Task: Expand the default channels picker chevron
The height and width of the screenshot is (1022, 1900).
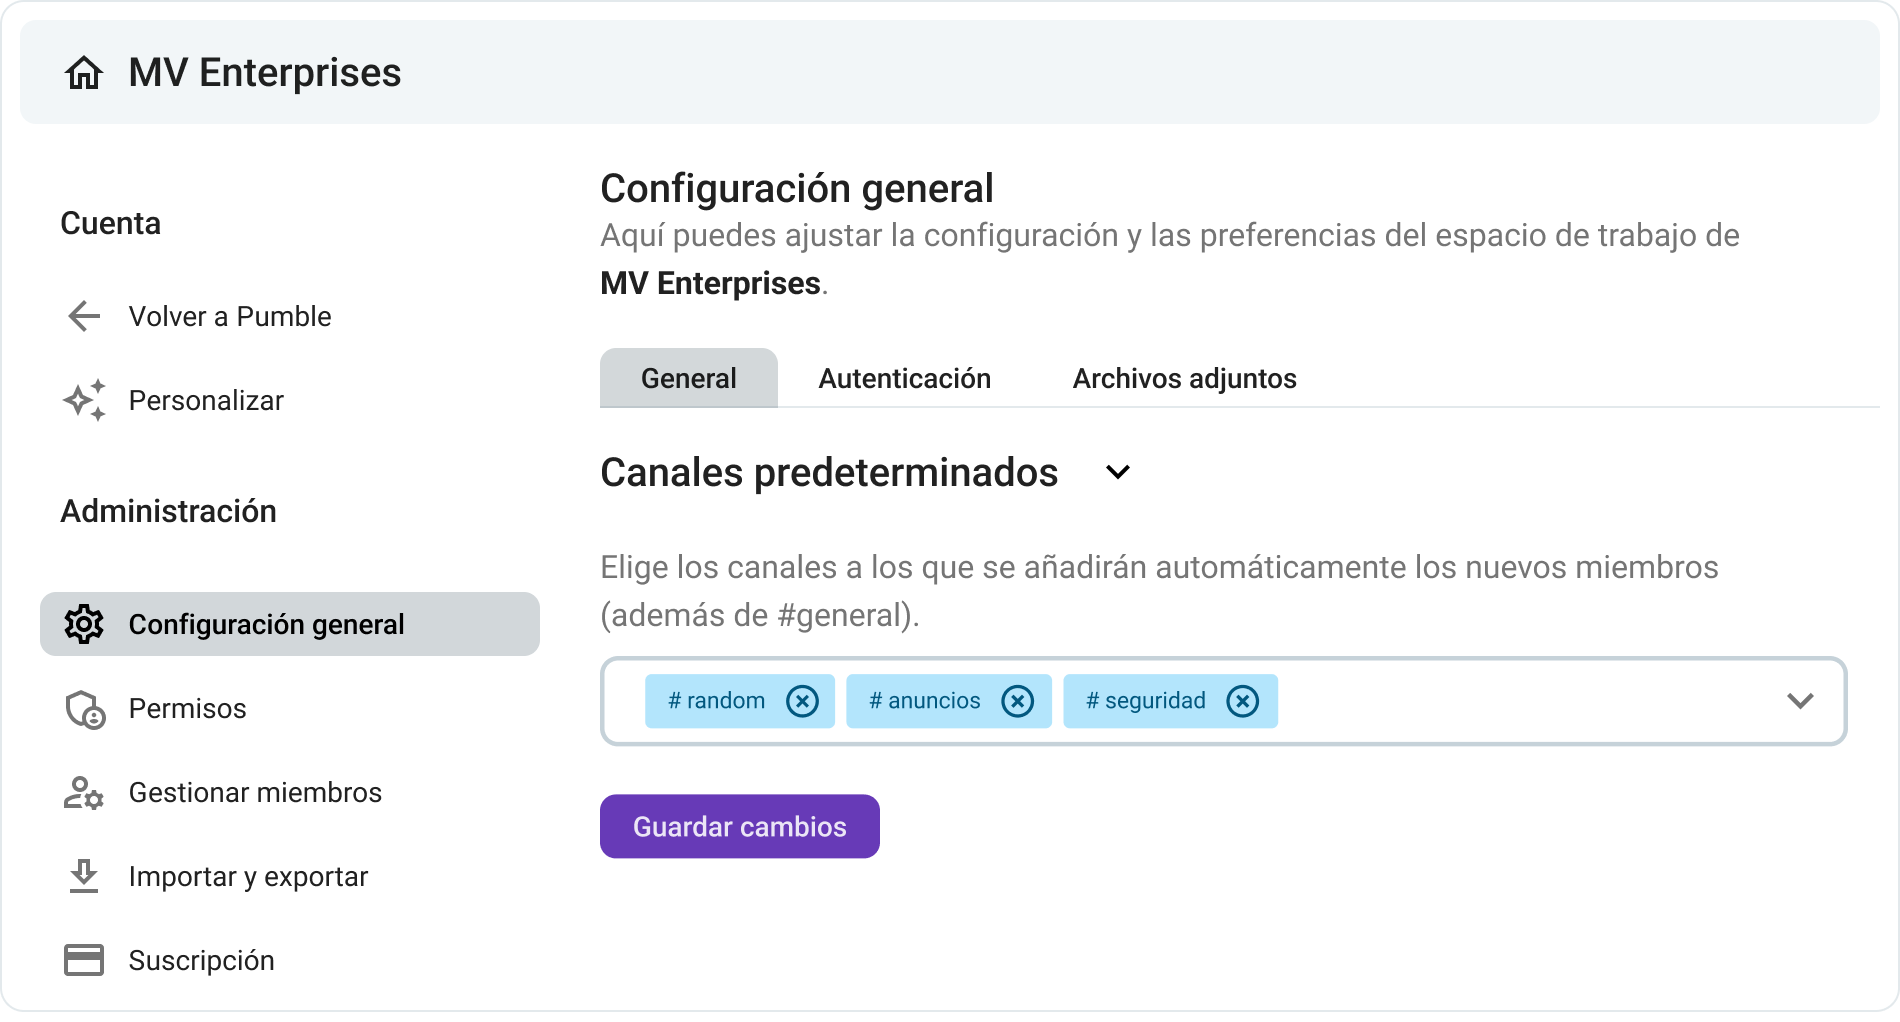Action: tap(1800, 701)
